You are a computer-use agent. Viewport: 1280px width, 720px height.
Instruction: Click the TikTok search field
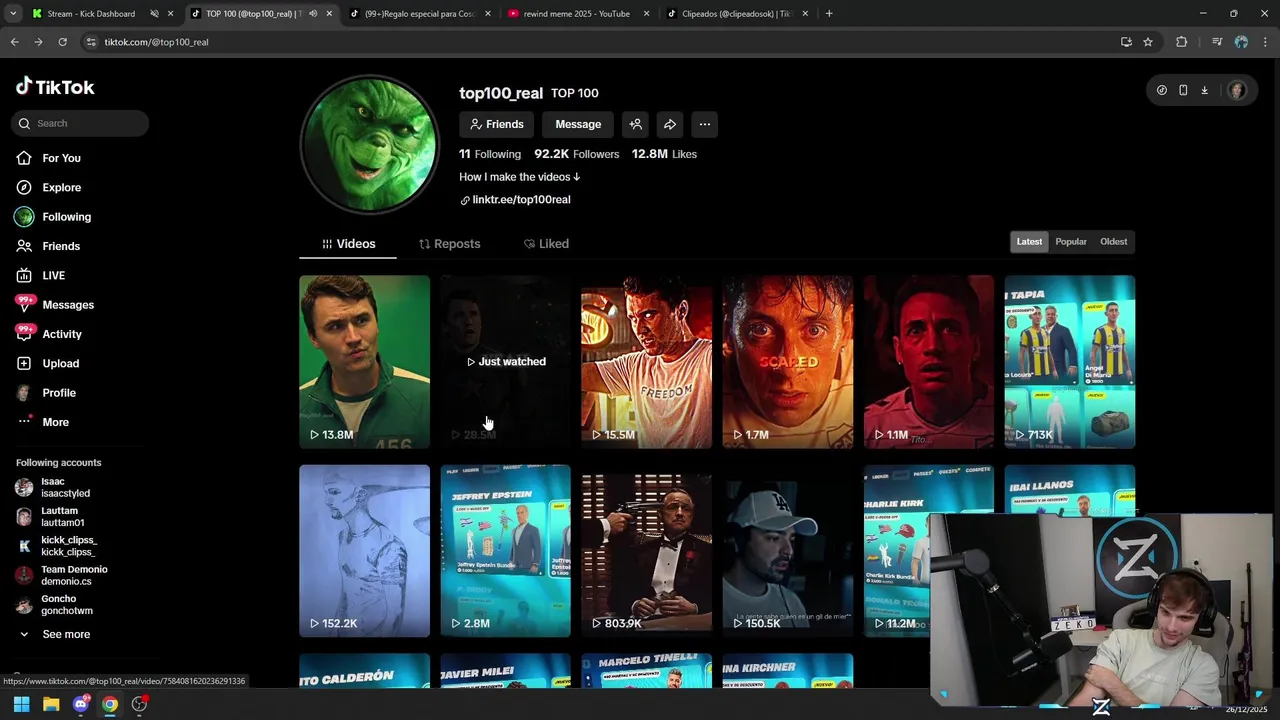[81, 123]
